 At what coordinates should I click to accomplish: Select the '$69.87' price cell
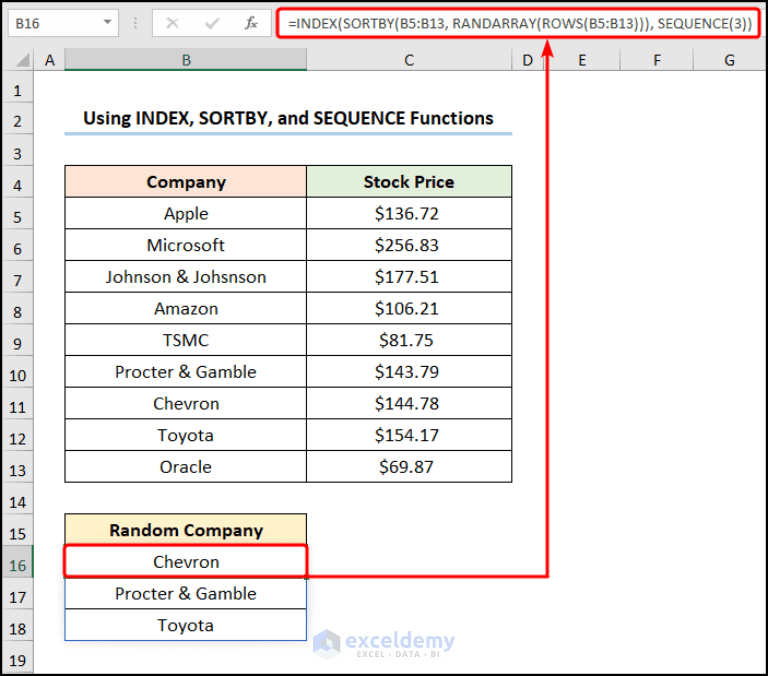[409, 467]
